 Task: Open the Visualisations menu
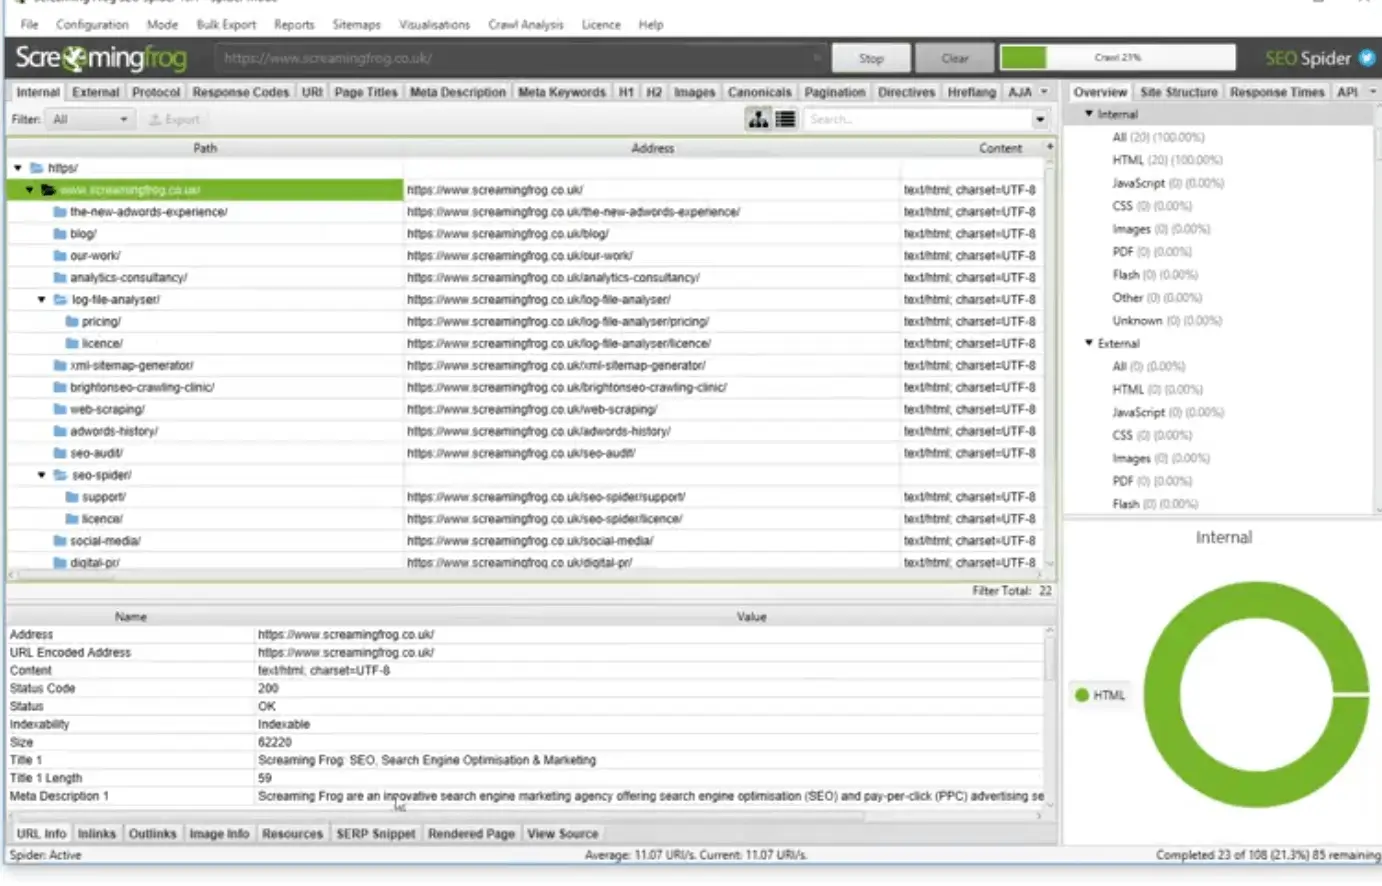click(x=434, y=24)
